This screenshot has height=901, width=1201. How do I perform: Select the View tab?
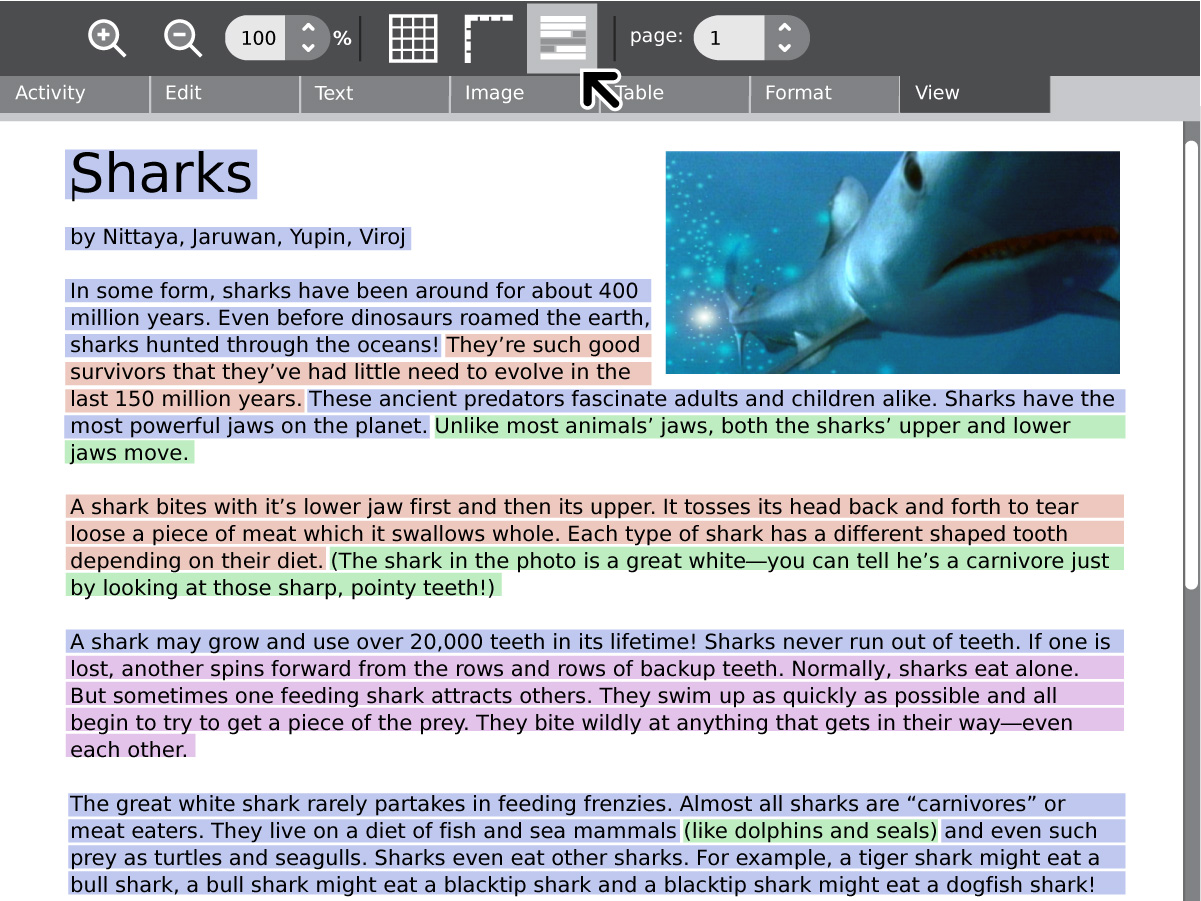point(974,94)
